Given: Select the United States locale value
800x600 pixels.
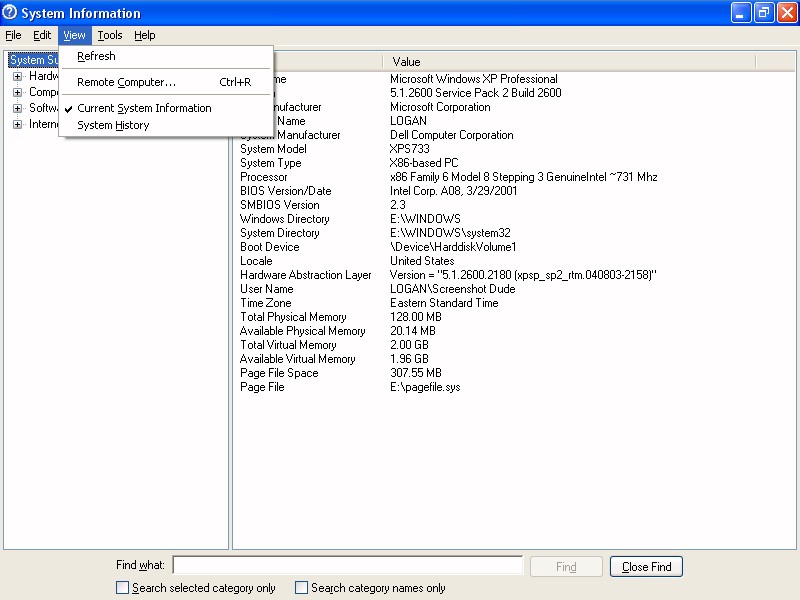Looking at the screenshot, I should [422, 261].
